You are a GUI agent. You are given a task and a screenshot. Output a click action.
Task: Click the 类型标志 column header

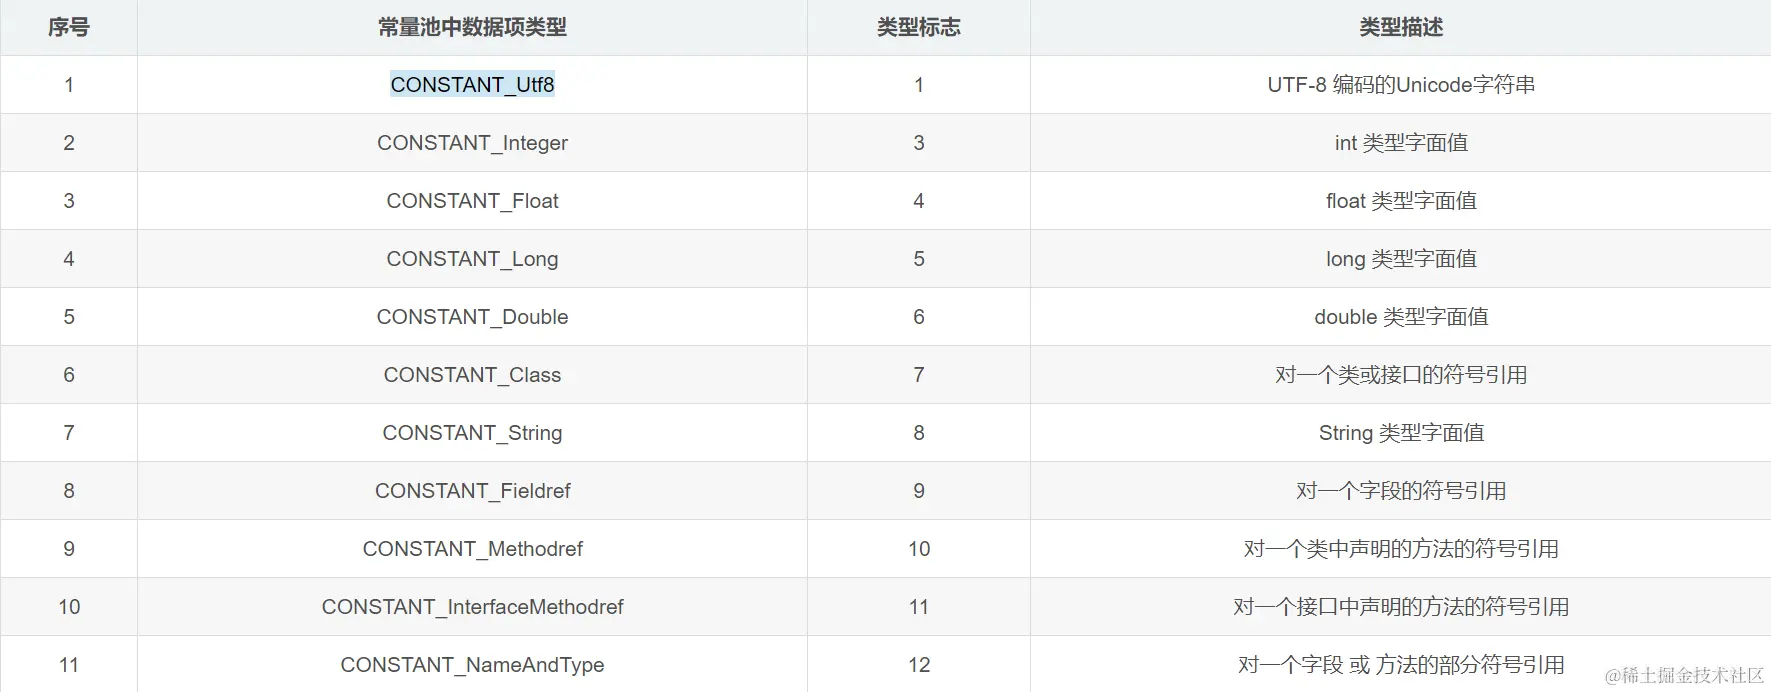click(919, 28)
